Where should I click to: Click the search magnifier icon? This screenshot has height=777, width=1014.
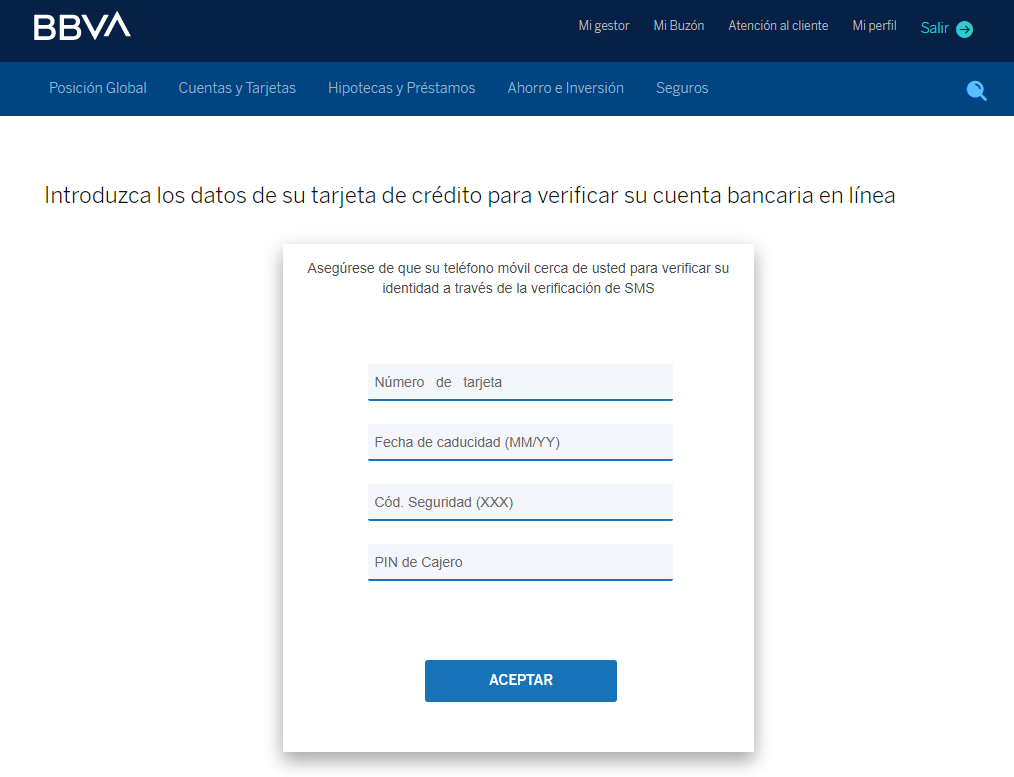click(x=976, y=90)
